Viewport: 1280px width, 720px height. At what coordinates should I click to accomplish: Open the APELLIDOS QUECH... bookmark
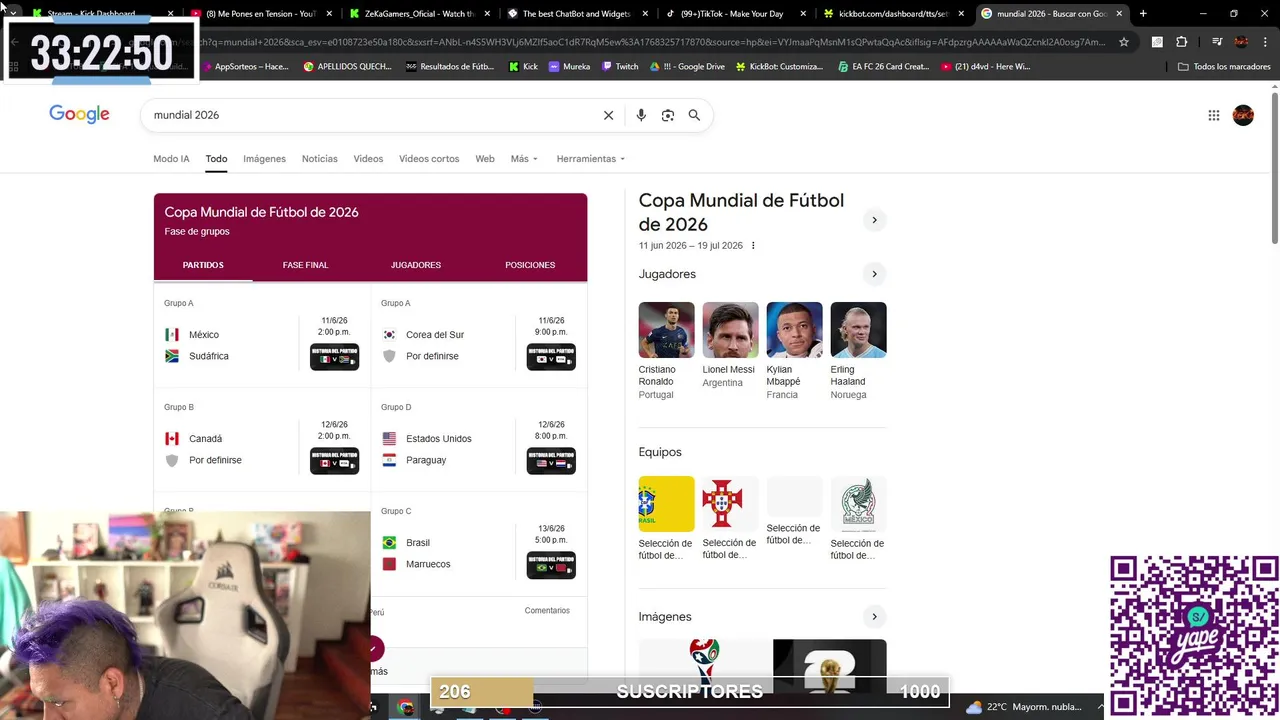tap(347, 66)
